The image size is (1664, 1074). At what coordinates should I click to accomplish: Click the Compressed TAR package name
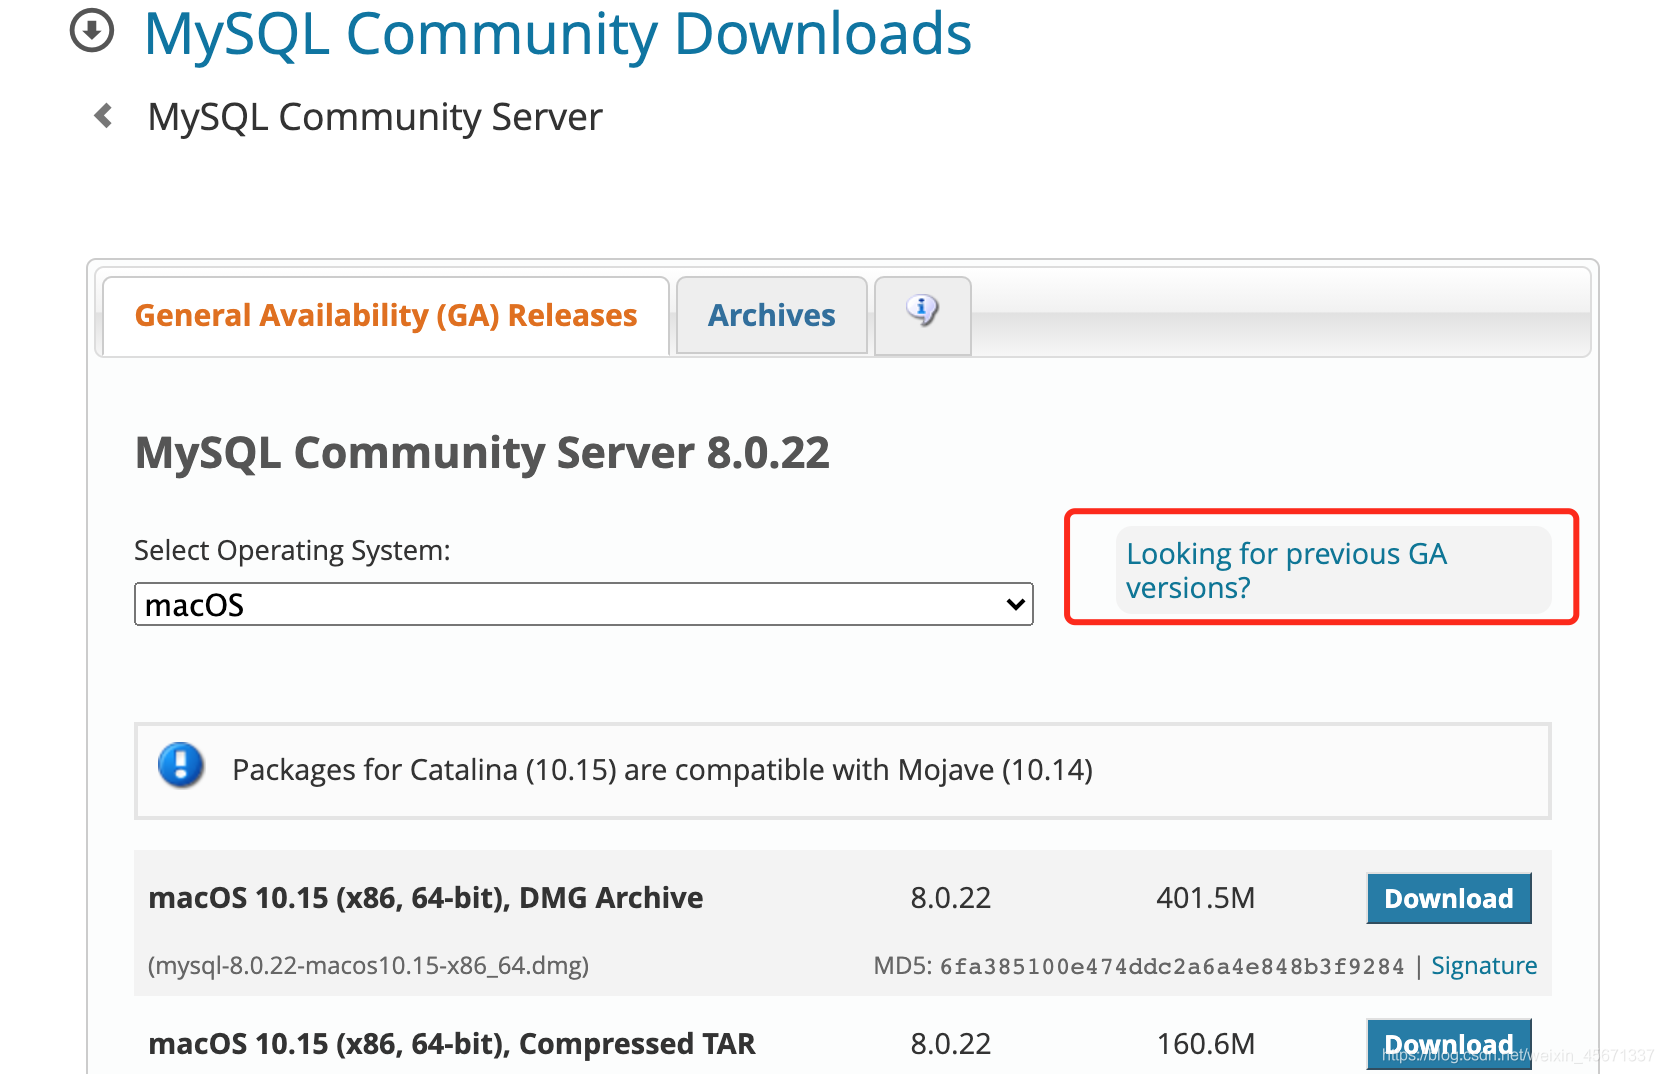(452, 1044)
